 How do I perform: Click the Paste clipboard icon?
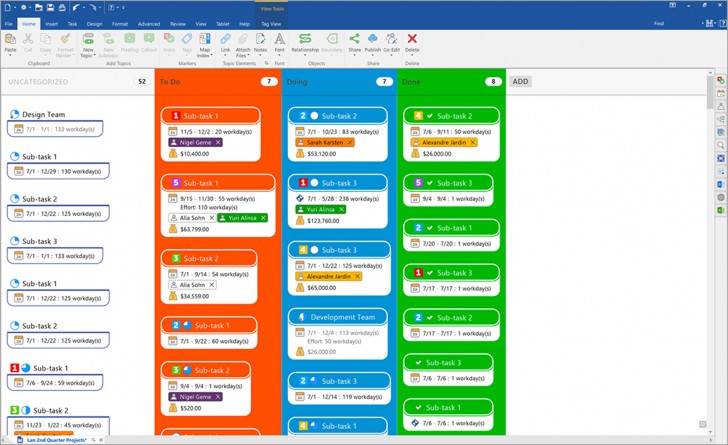10,39
